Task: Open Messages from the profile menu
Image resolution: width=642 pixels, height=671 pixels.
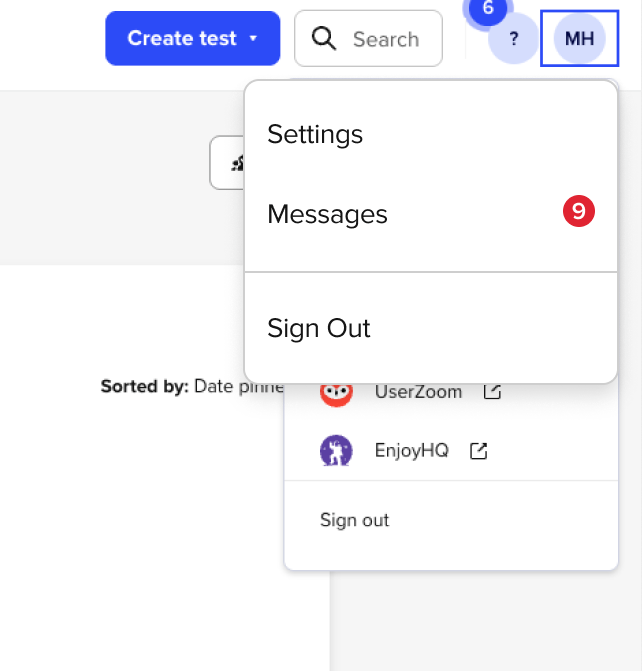Action: click(431, 214)
